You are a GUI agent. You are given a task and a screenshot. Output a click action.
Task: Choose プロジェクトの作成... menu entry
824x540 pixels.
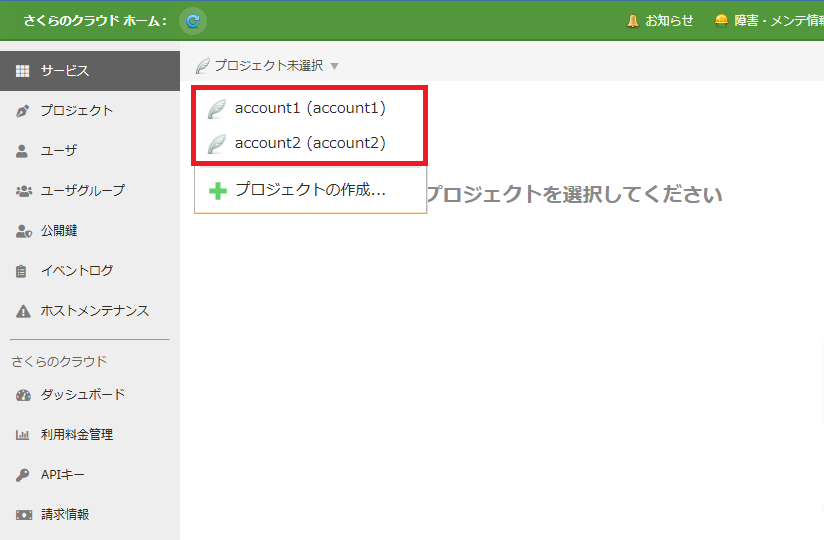point(310,190)
